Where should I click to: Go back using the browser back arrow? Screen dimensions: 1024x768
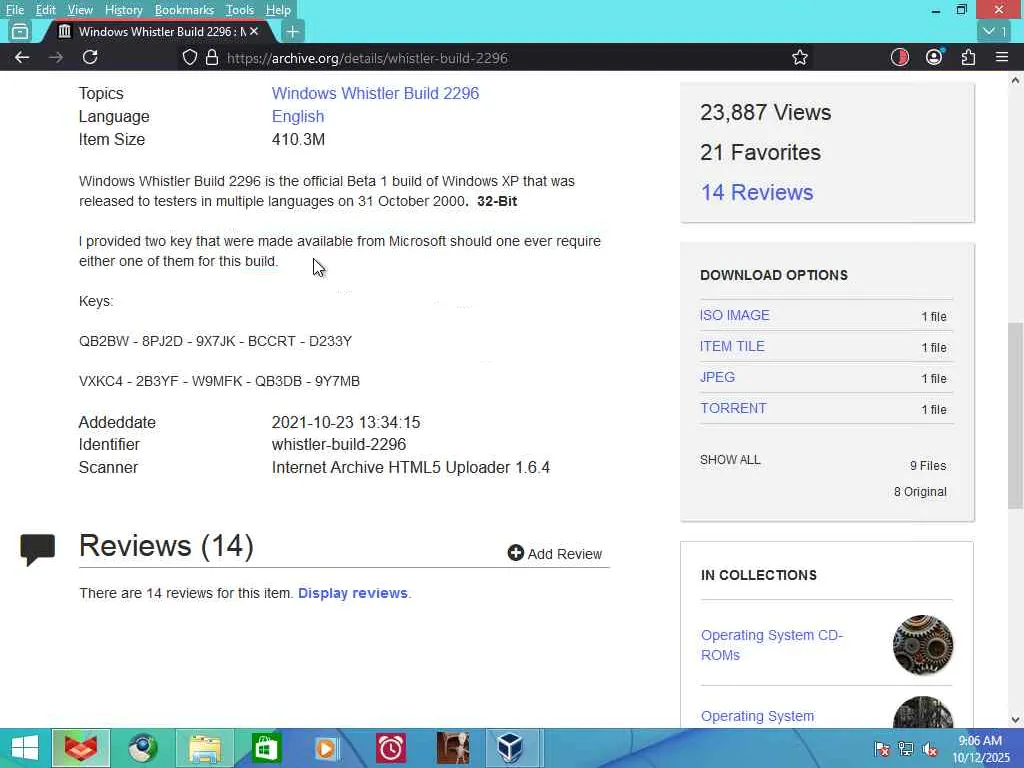pyautogui.click(x=22, y=57)
